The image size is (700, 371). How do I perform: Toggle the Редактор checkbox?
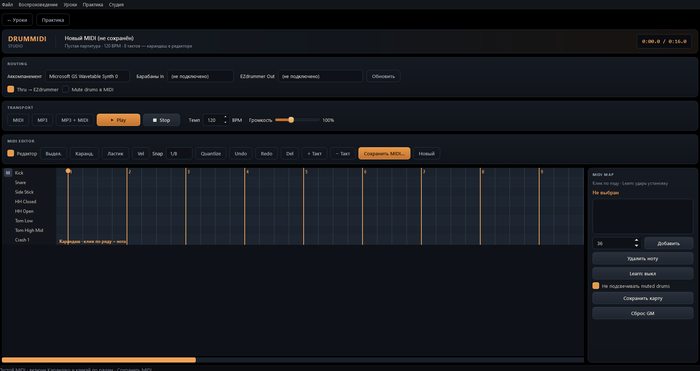coord(11,153)
